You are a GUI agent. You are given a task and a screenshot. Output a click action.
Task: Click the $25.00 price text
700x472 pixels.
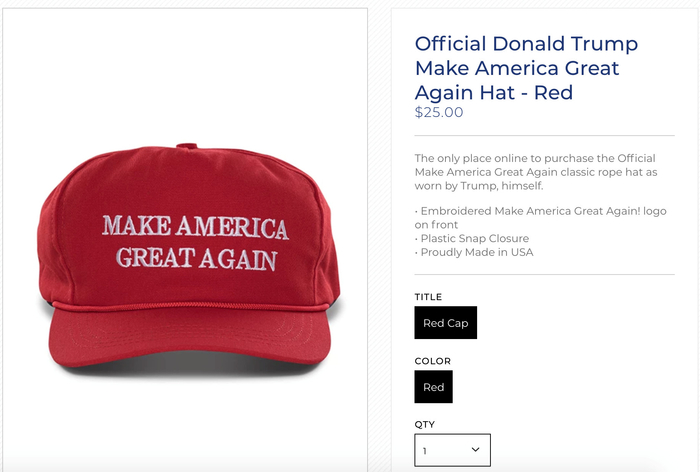click(x=439, y=112)
